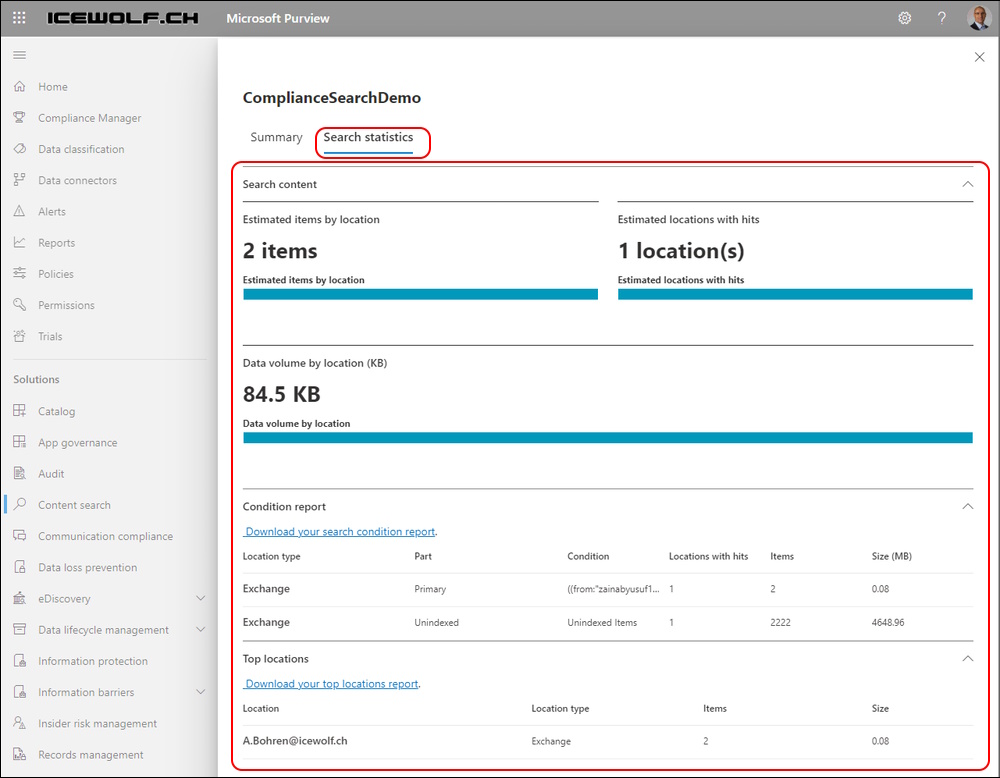Viewport: 1000px width, 778px height.
Task: Close the ComplianceSearchDemo flyout panel
Action: coord(980,57)
